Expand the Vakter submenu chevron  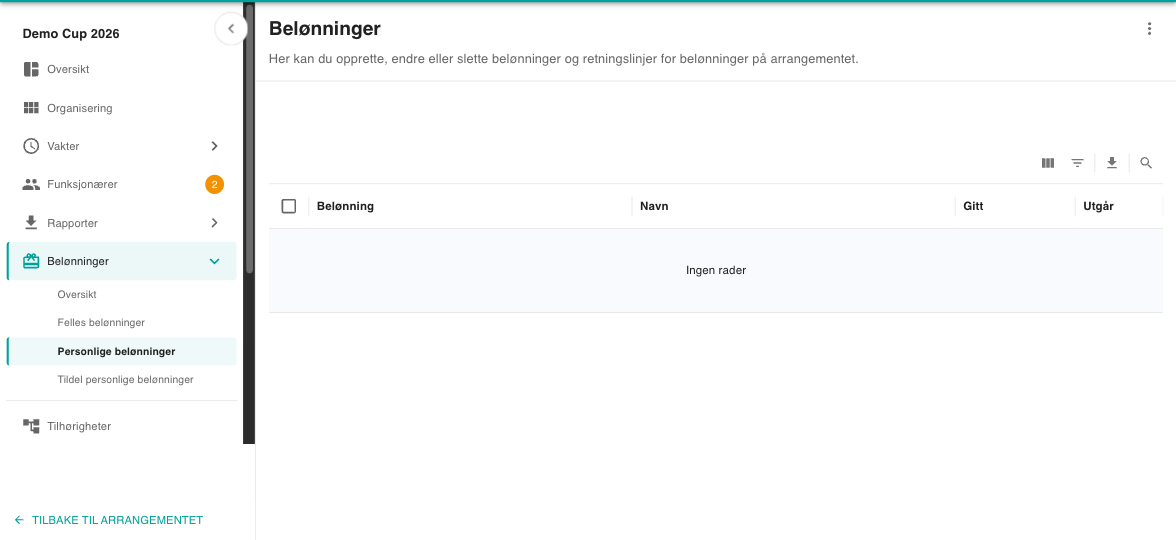tap(214, 146)
